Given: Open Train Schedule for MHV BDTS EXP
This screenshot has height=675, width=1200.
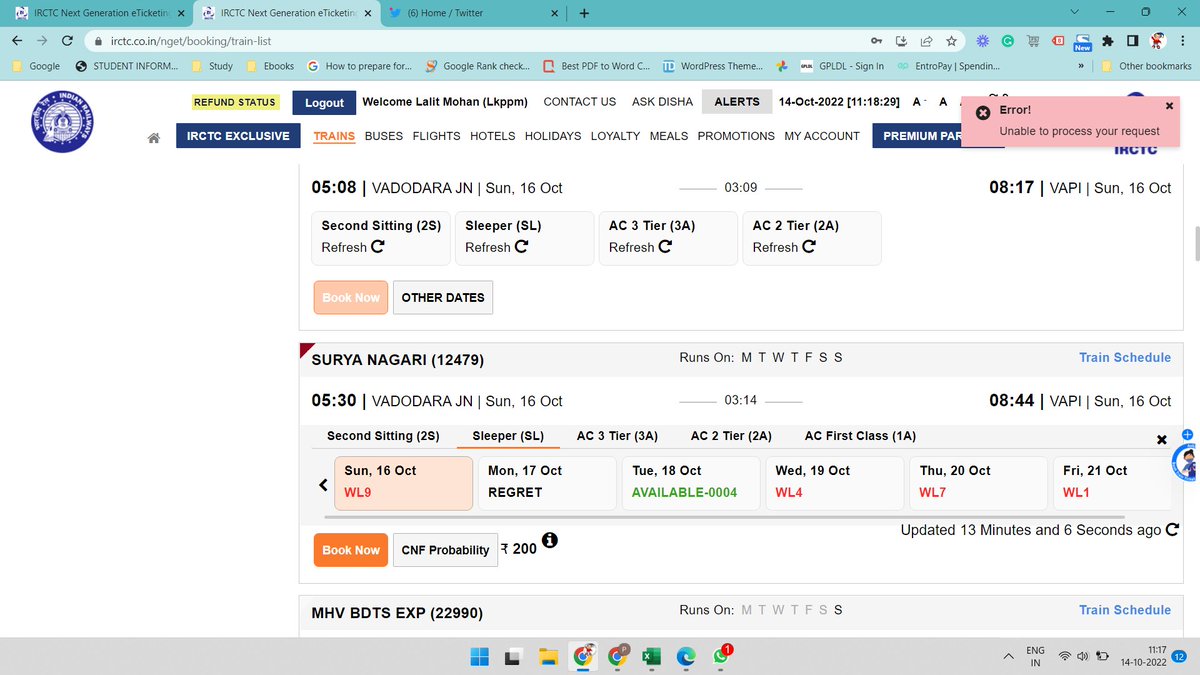Looking at the screenshot, I should pyautogui.click(x=1125, y=610).
